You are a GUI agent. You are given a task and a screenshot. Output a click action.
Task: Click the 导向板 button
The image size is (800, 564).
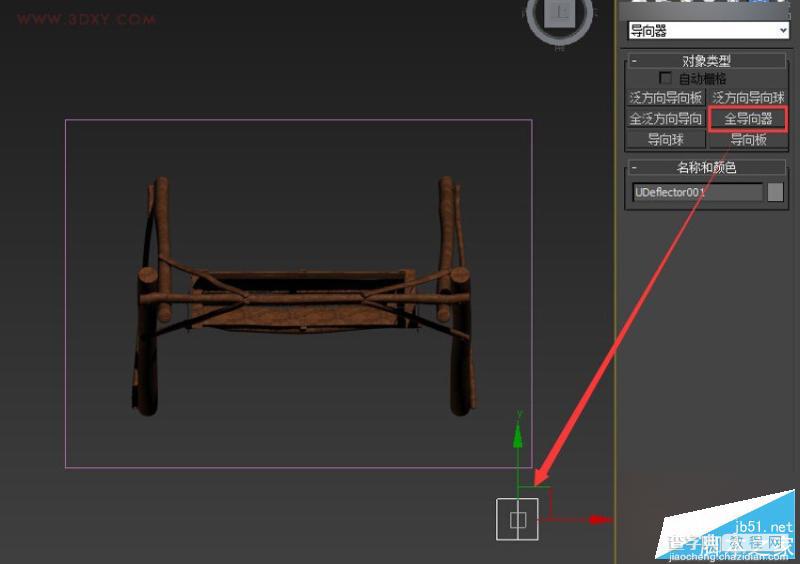748,139
